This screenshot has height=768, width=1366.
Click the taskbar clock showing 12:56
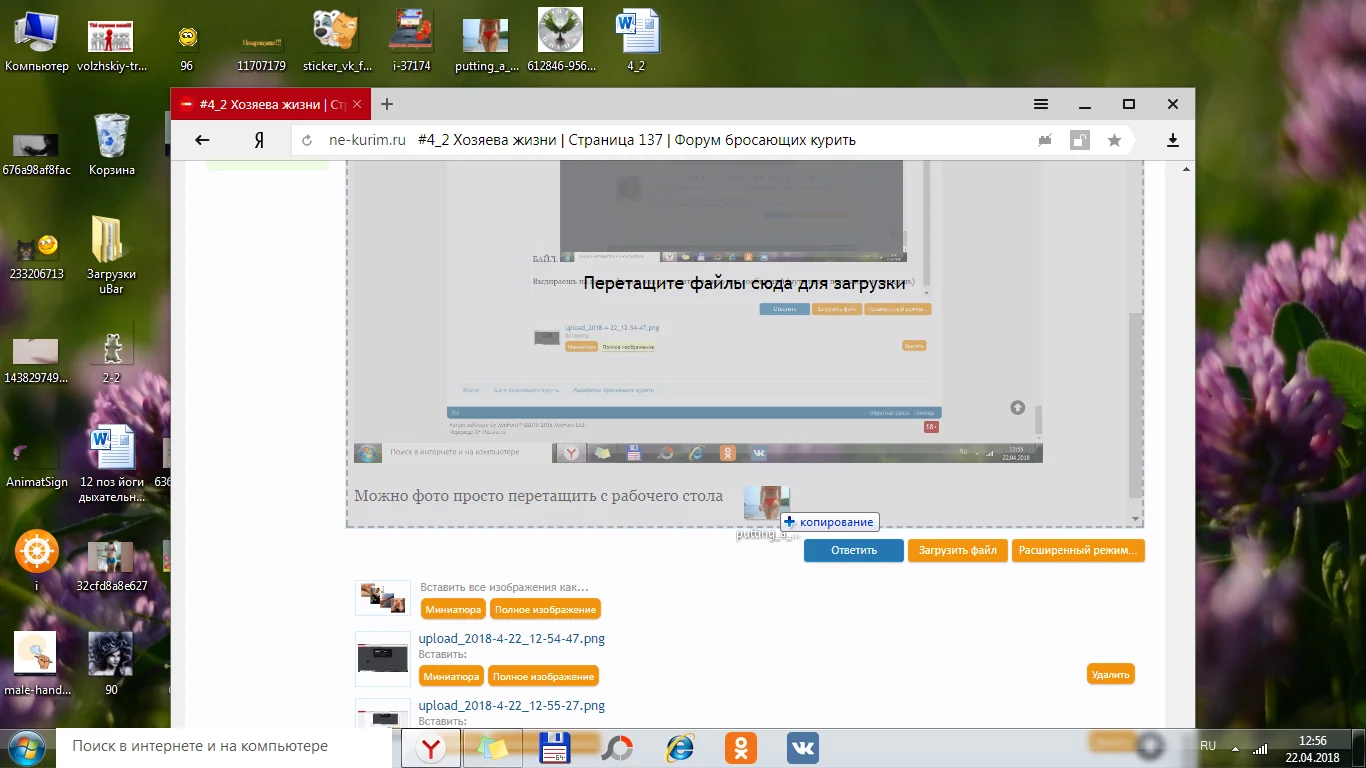[1313, 747]
